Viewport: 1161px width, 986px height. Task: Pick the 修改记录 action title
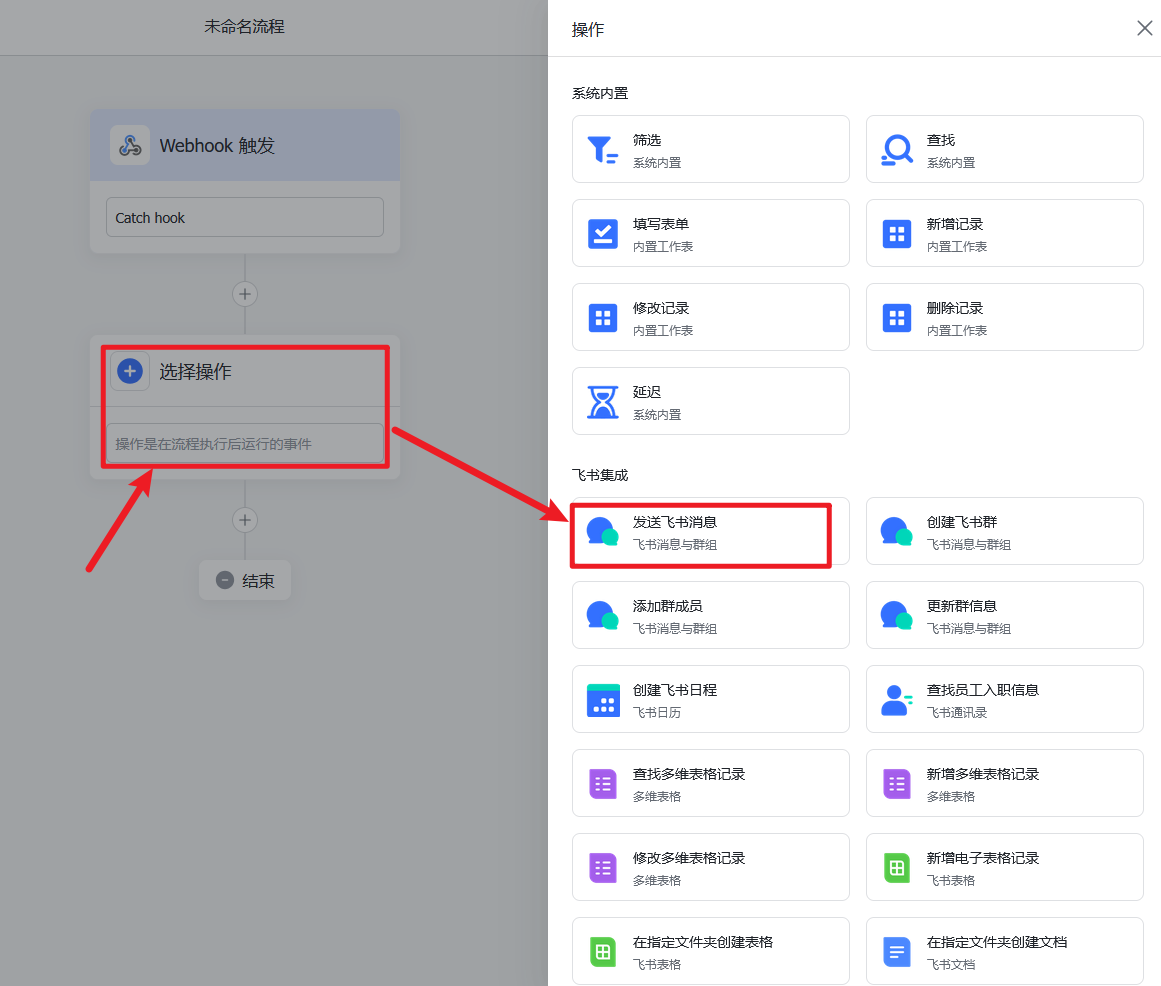660,308
